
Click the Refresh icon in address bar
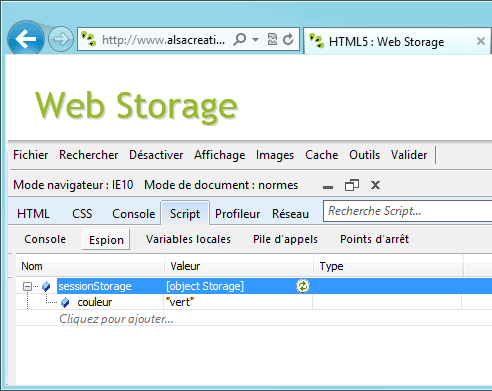click(x=288, y=39)
